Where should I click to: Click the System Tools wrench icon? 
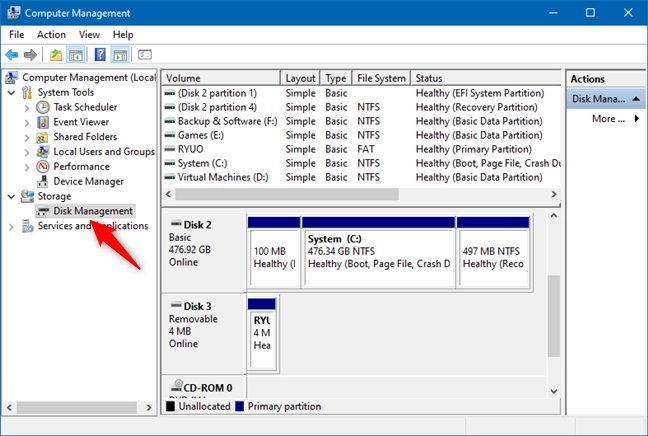point(27,92)
